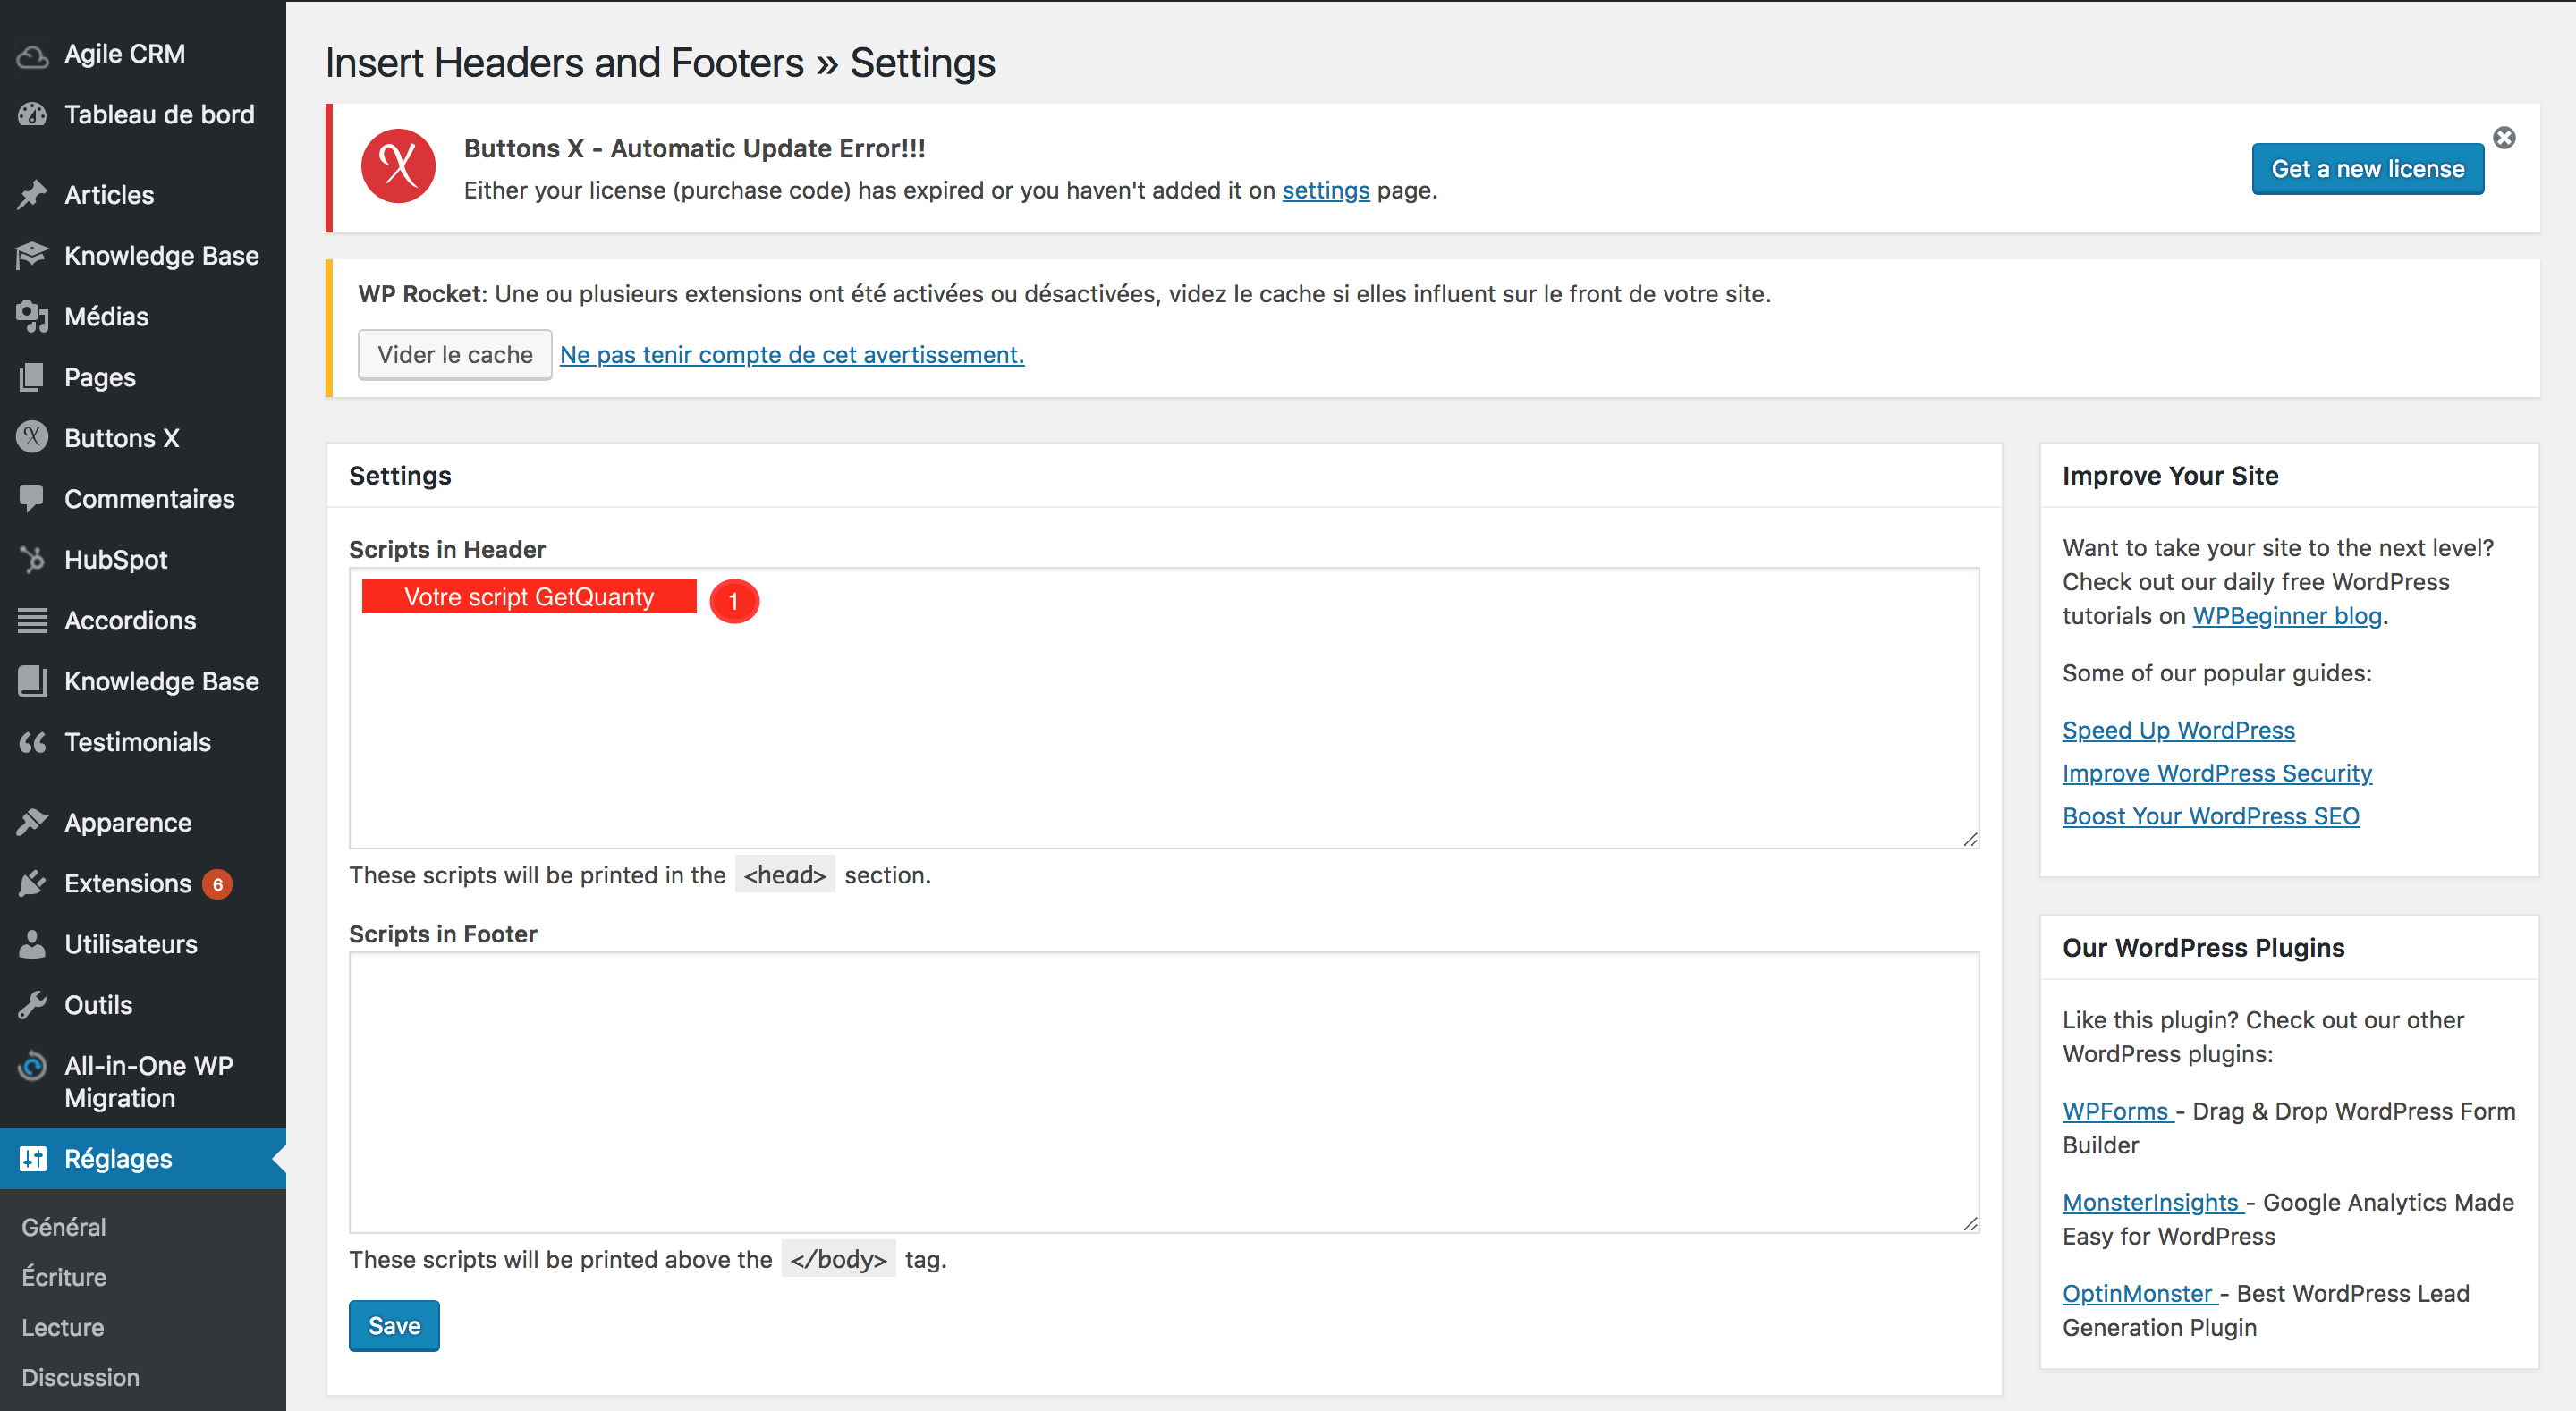Click the Extensions update count badge
The width and height of the screenshot is (2576, 1411).
coord(217,884)
